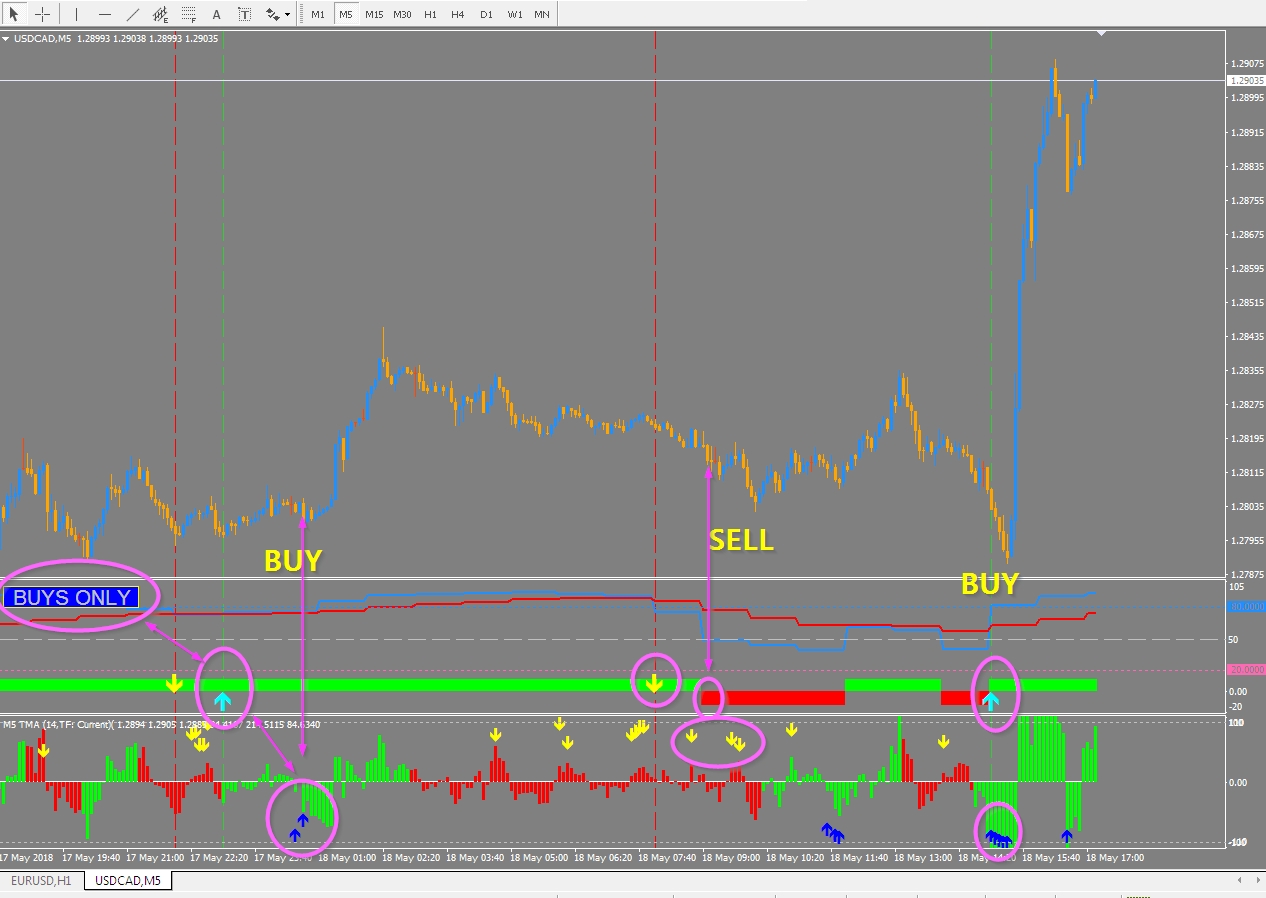Switch chart to W1 weekly timeframe
The width and height of the screenshot is (1266, 898).
tap(514, 14)
